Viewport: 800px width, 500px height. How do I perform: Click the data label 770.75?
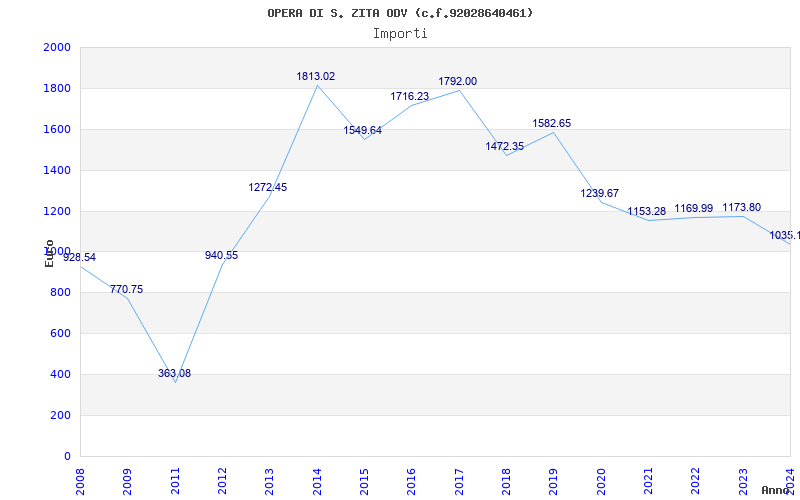[127, 290]
